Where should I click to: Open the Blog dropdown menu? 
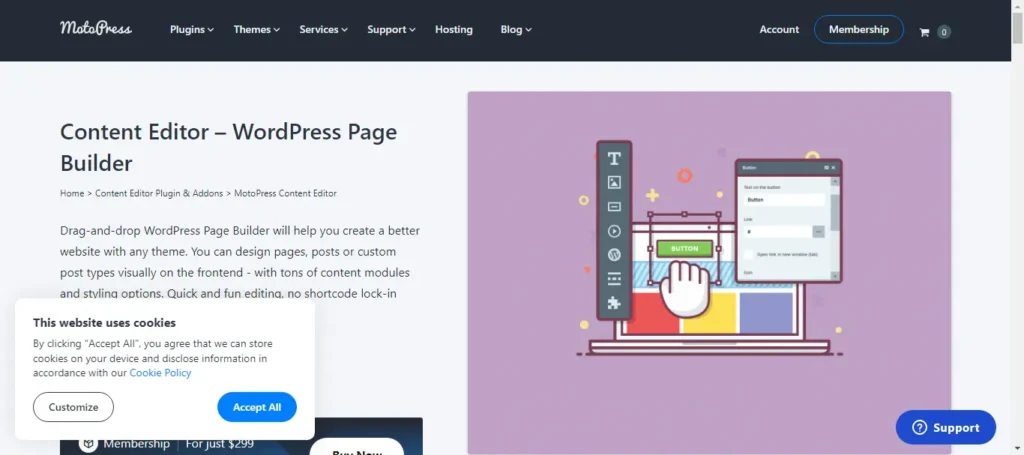click(x=516, y=29)
